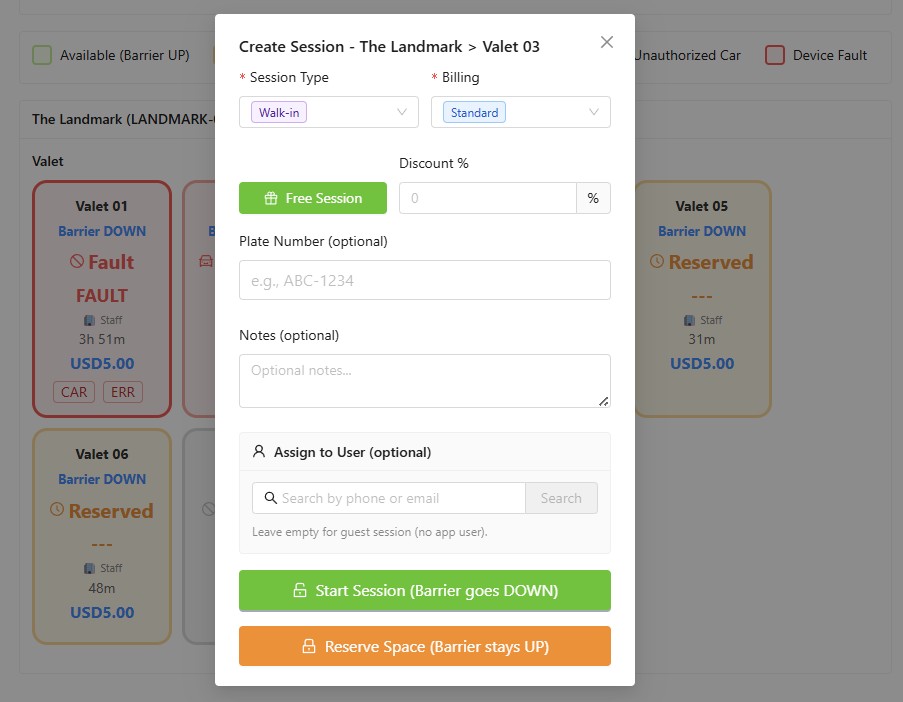Click Reserve Space (Barrier stays UP)
The width and height of the screenshot is (903, 702).
tap(424, 646)
